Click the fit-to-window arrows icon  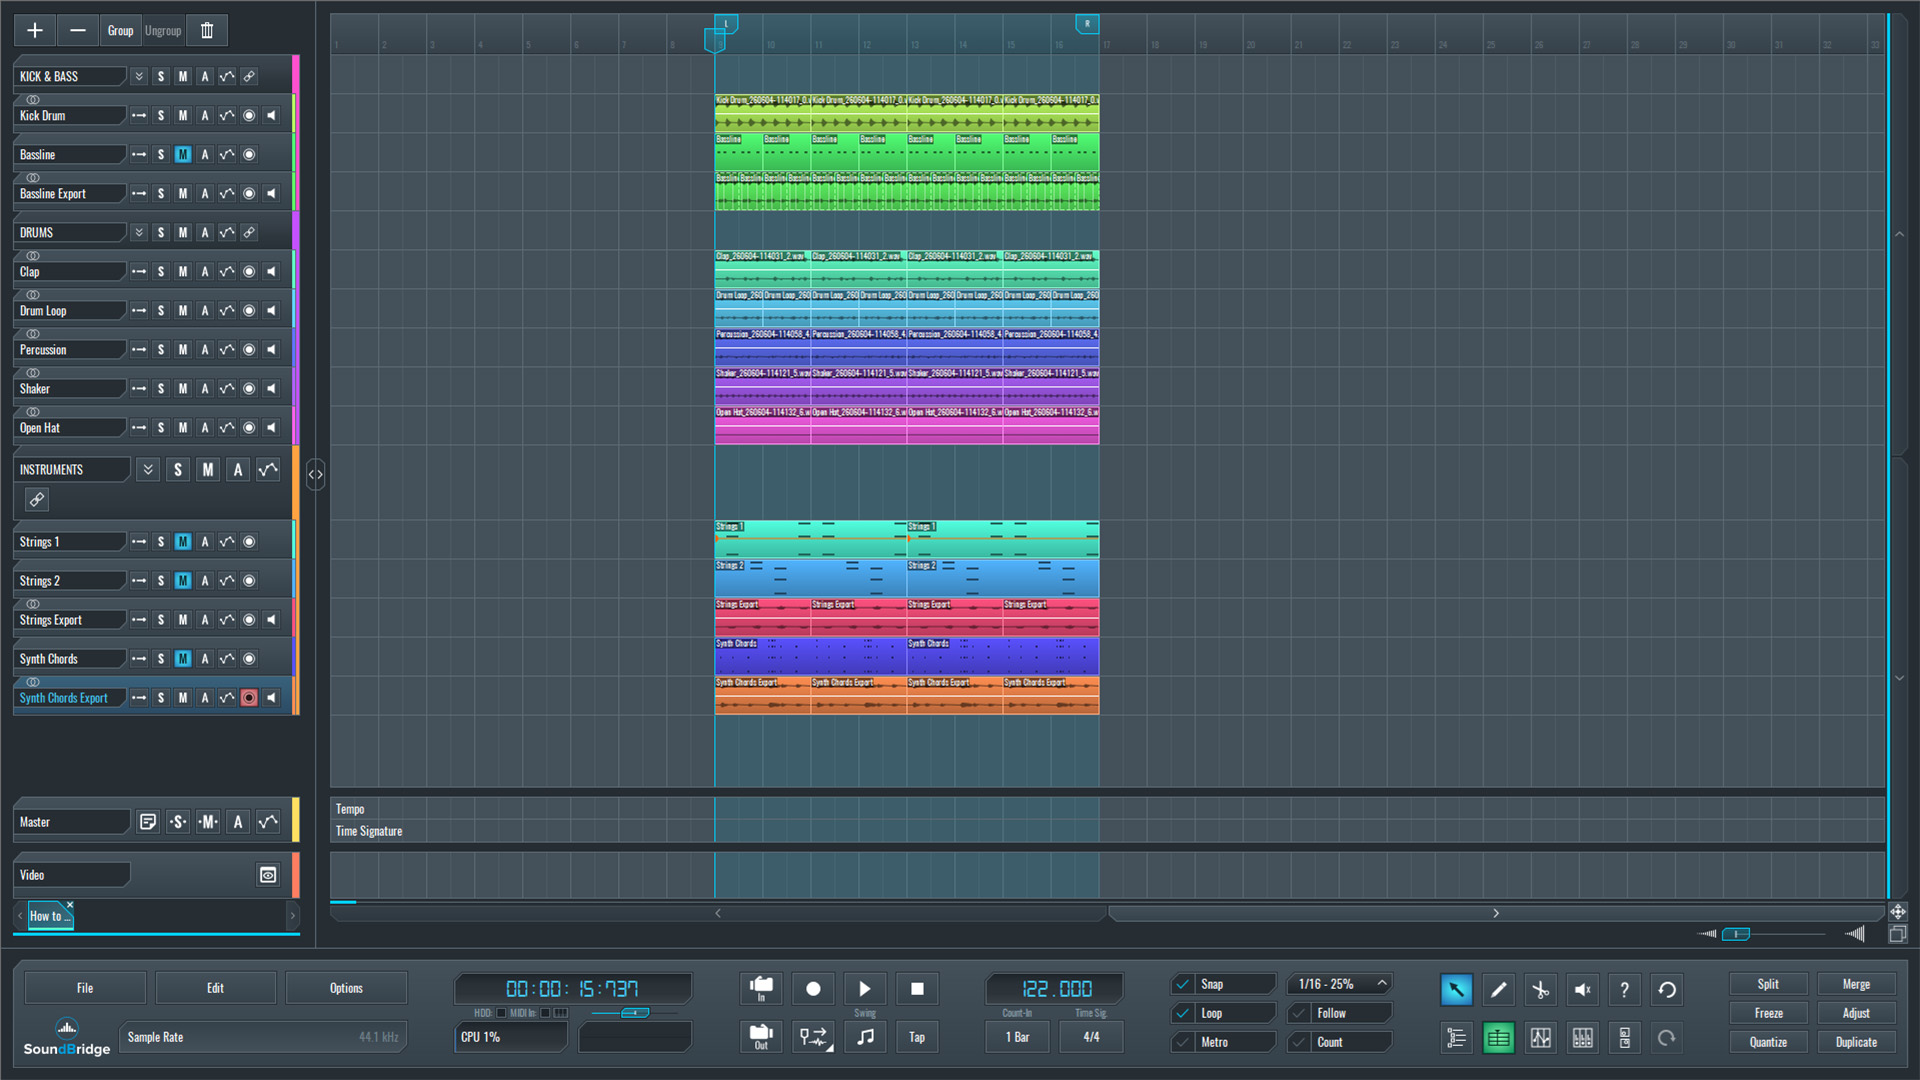[1897, 912]
